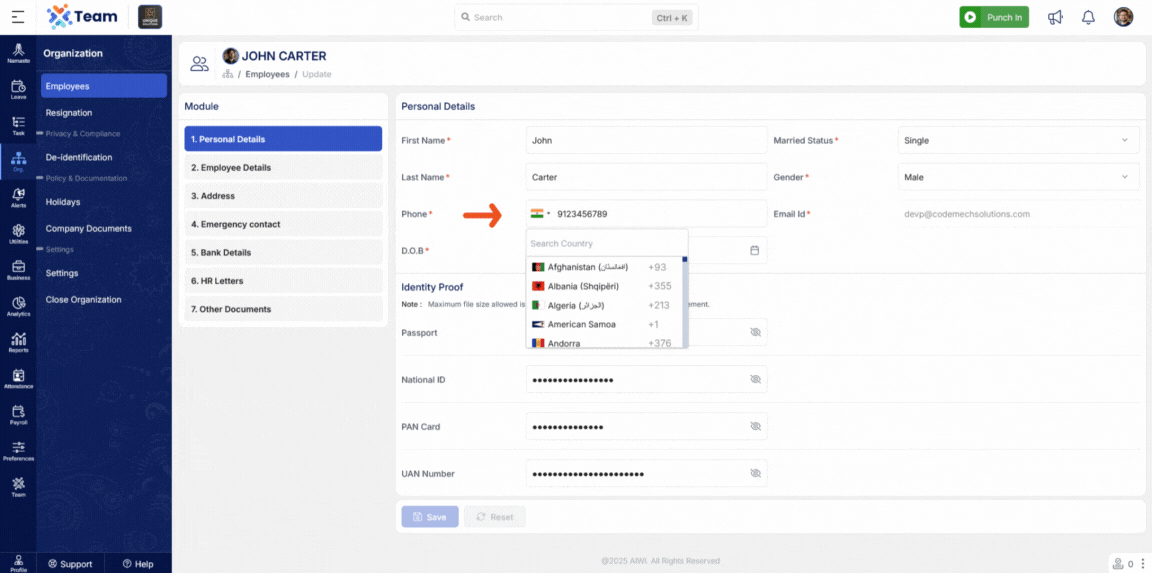The width and height of the screenshot is (1152, 573).
Task: Unhide the PAN Card number
Action: click(755, 427)
